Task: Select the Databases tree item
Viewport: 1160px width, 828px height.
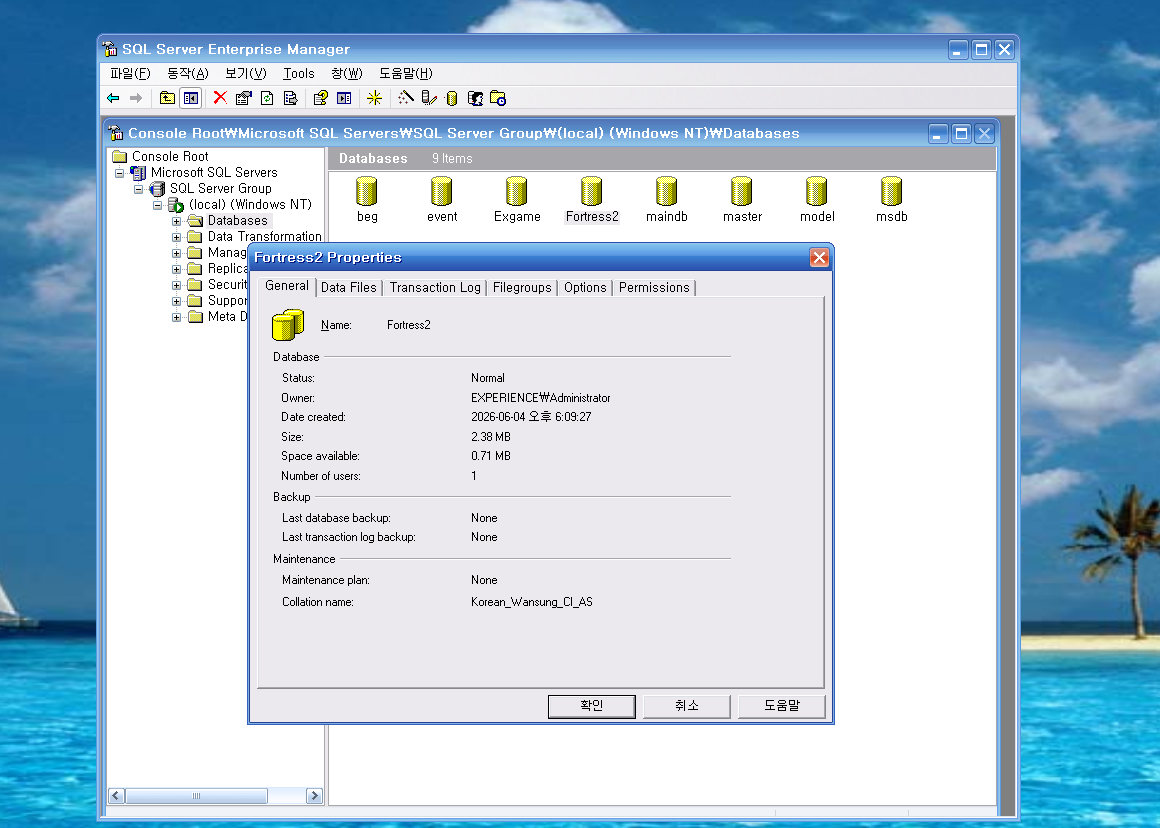Action: pyautogui.click(x=237, y=221)
